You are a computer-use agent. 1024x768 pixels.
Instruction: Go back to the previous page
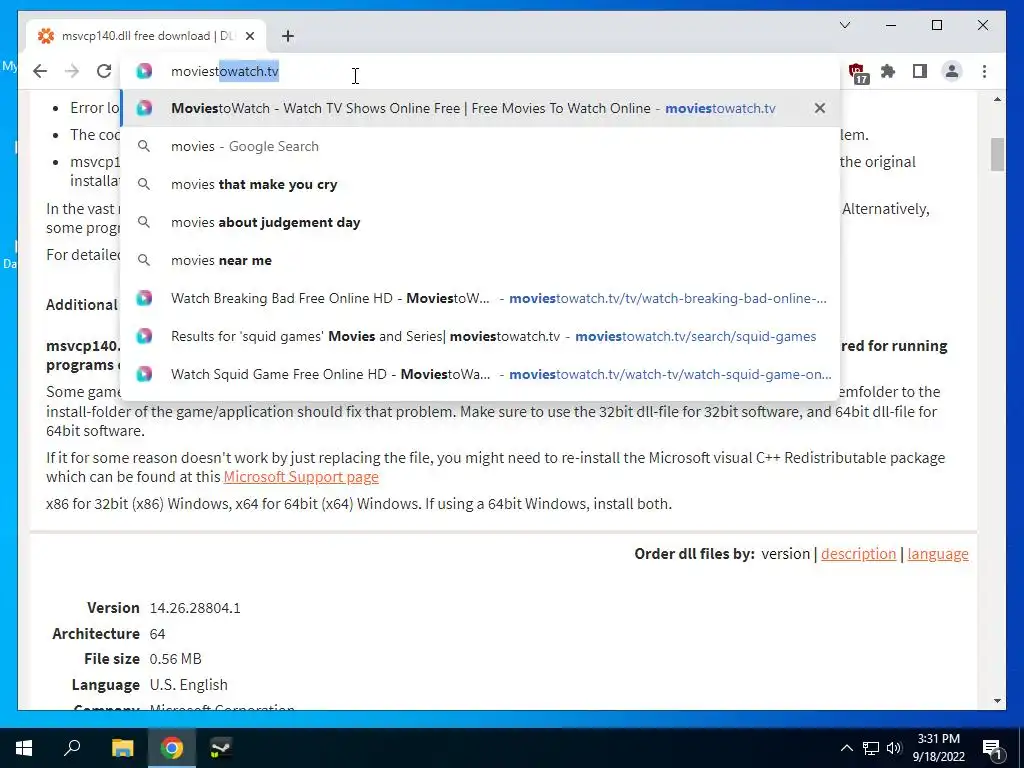tap(40, 71)
